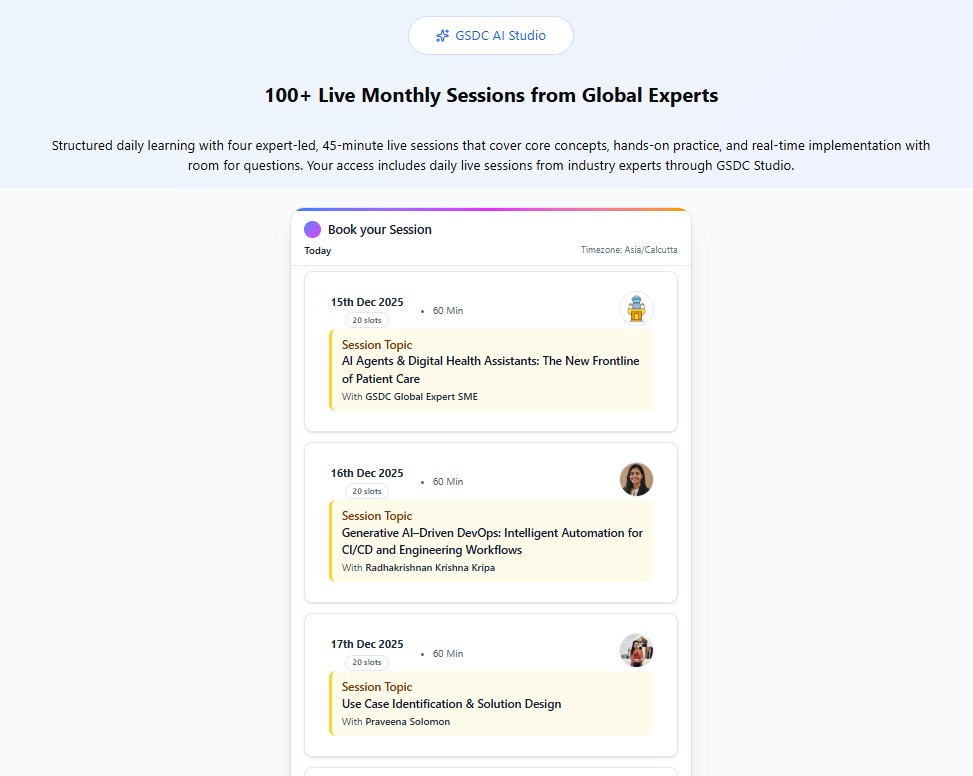Click the Radhakrishnan Krishna Kripa expert name
973x776 pixels.
click(x=430, y=568)
